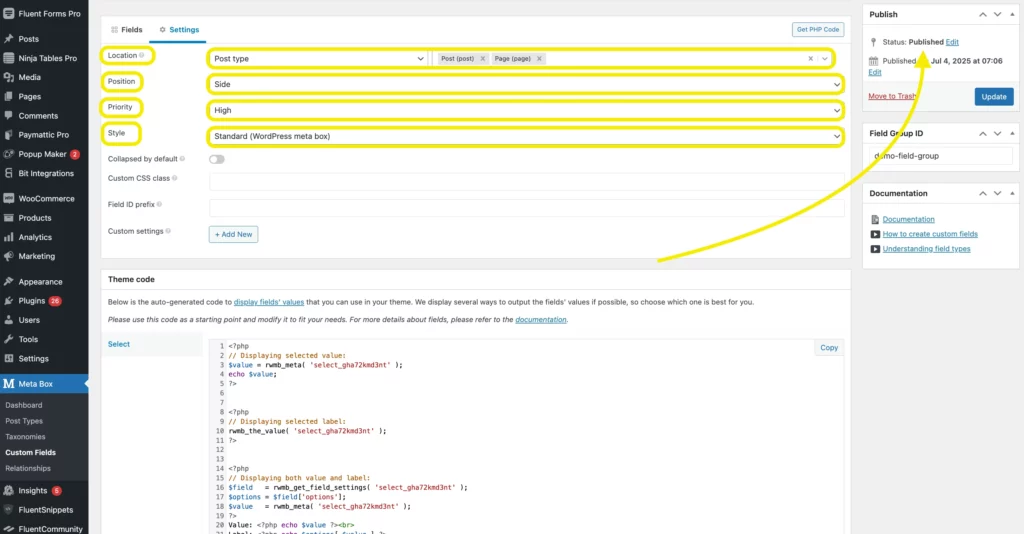Viewport: 1024px width, 534px height.
Task: Click the Field ID prefix input
Action: pyautogui.click(x=526, y=208)
